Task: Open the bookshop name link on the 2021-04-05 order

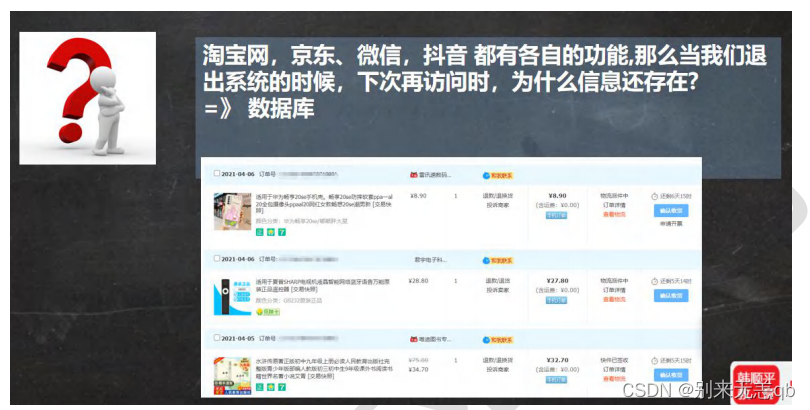Action: 434,339
